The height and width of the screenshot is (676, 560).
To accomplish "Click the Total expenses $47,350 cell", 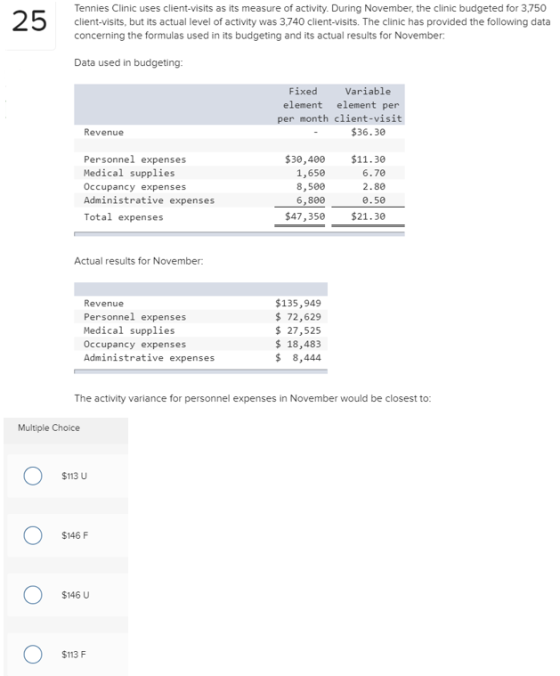I will point(305,216).
